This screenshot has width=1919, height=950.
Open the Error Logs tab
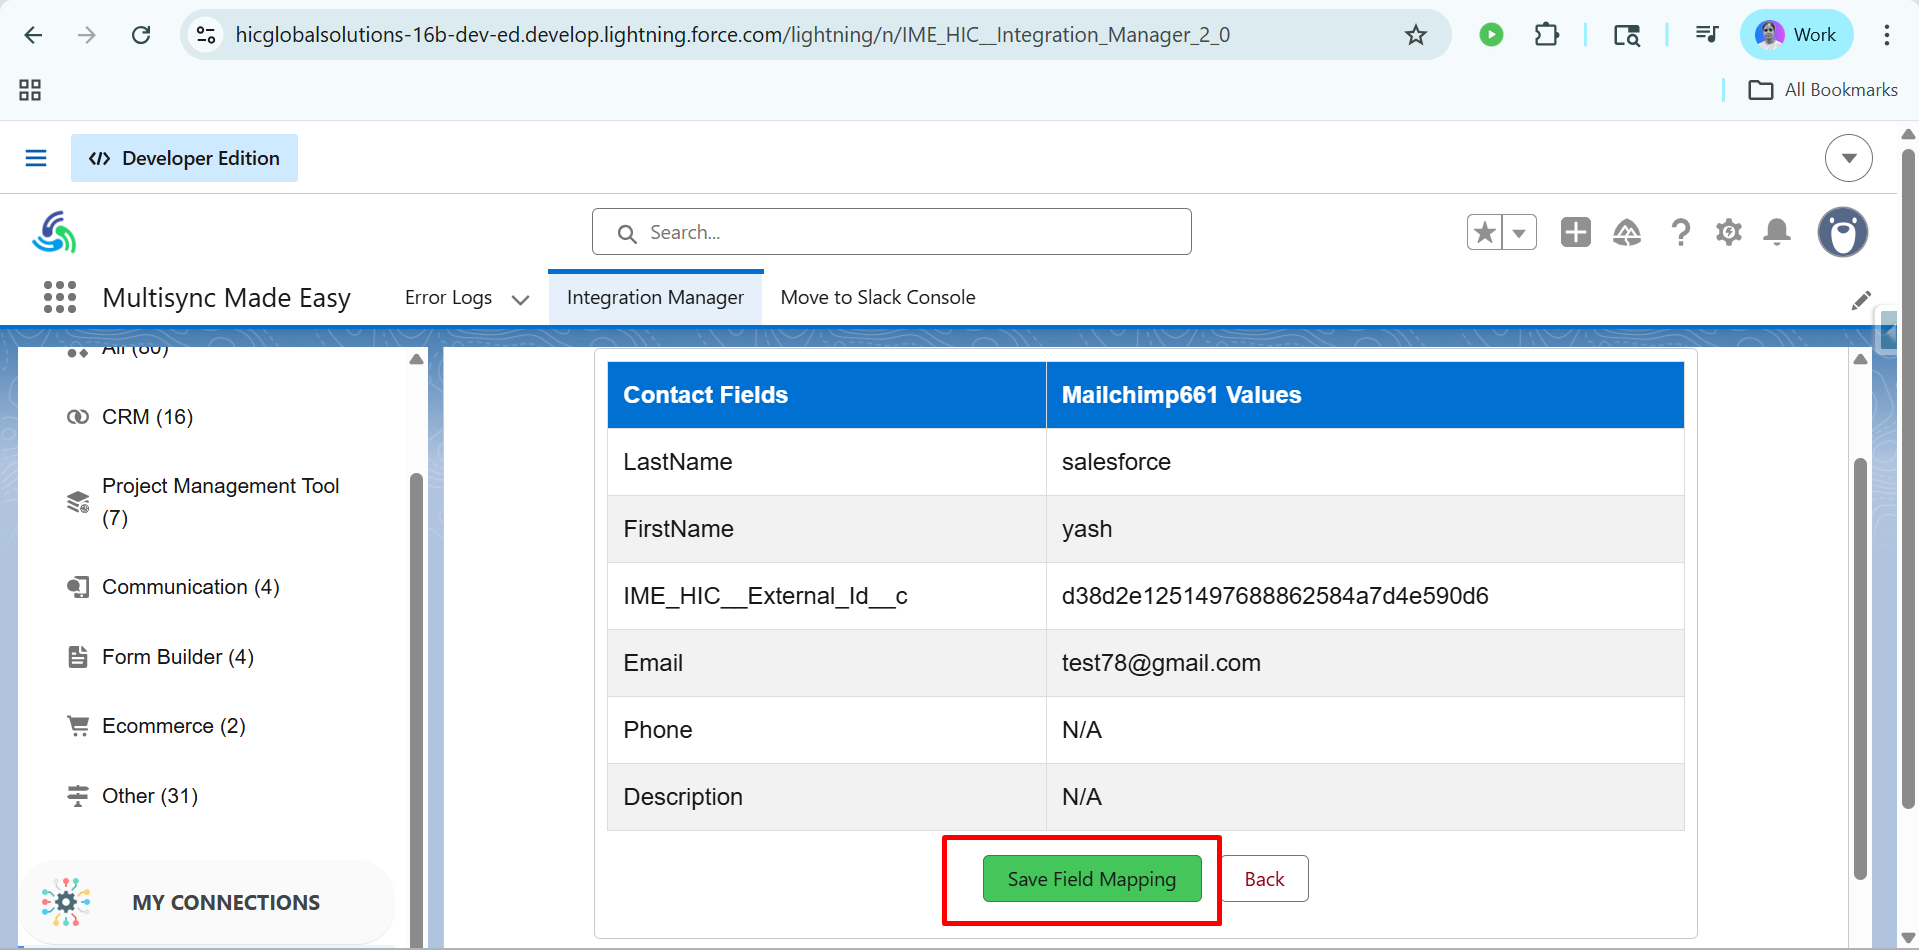(448, 298)
